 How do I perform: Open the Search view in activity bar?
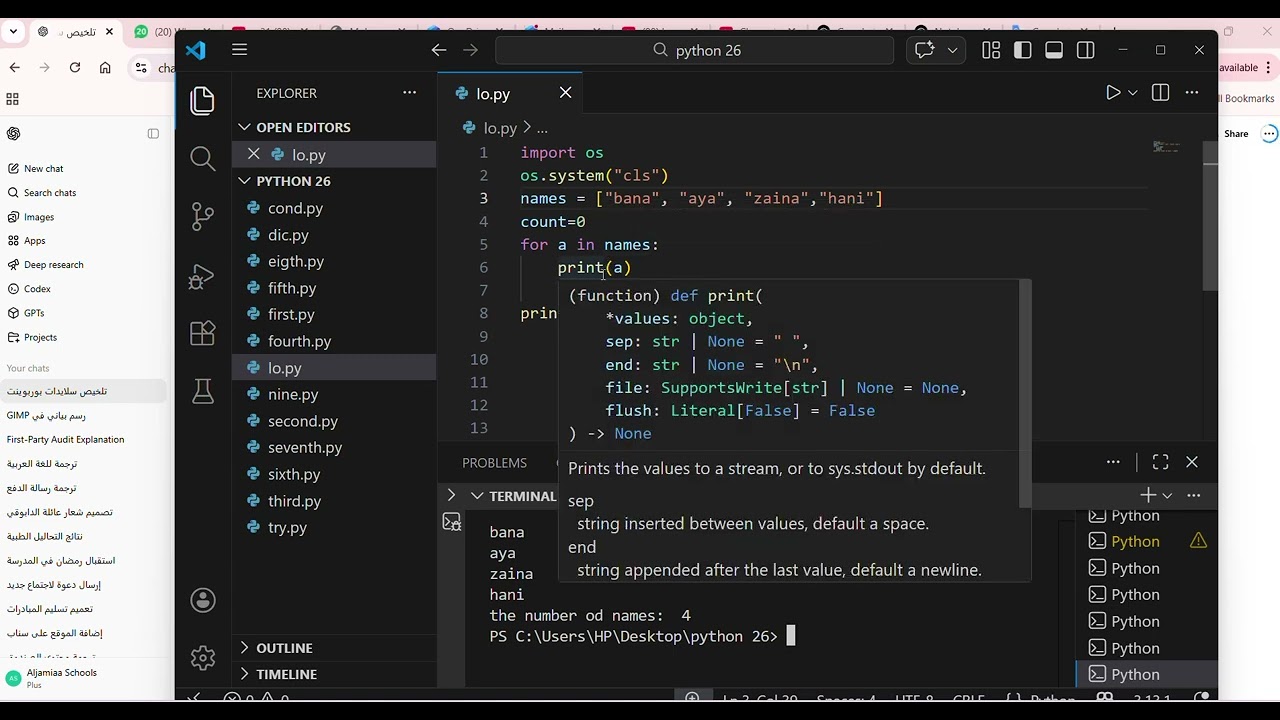tap(203, 158)
